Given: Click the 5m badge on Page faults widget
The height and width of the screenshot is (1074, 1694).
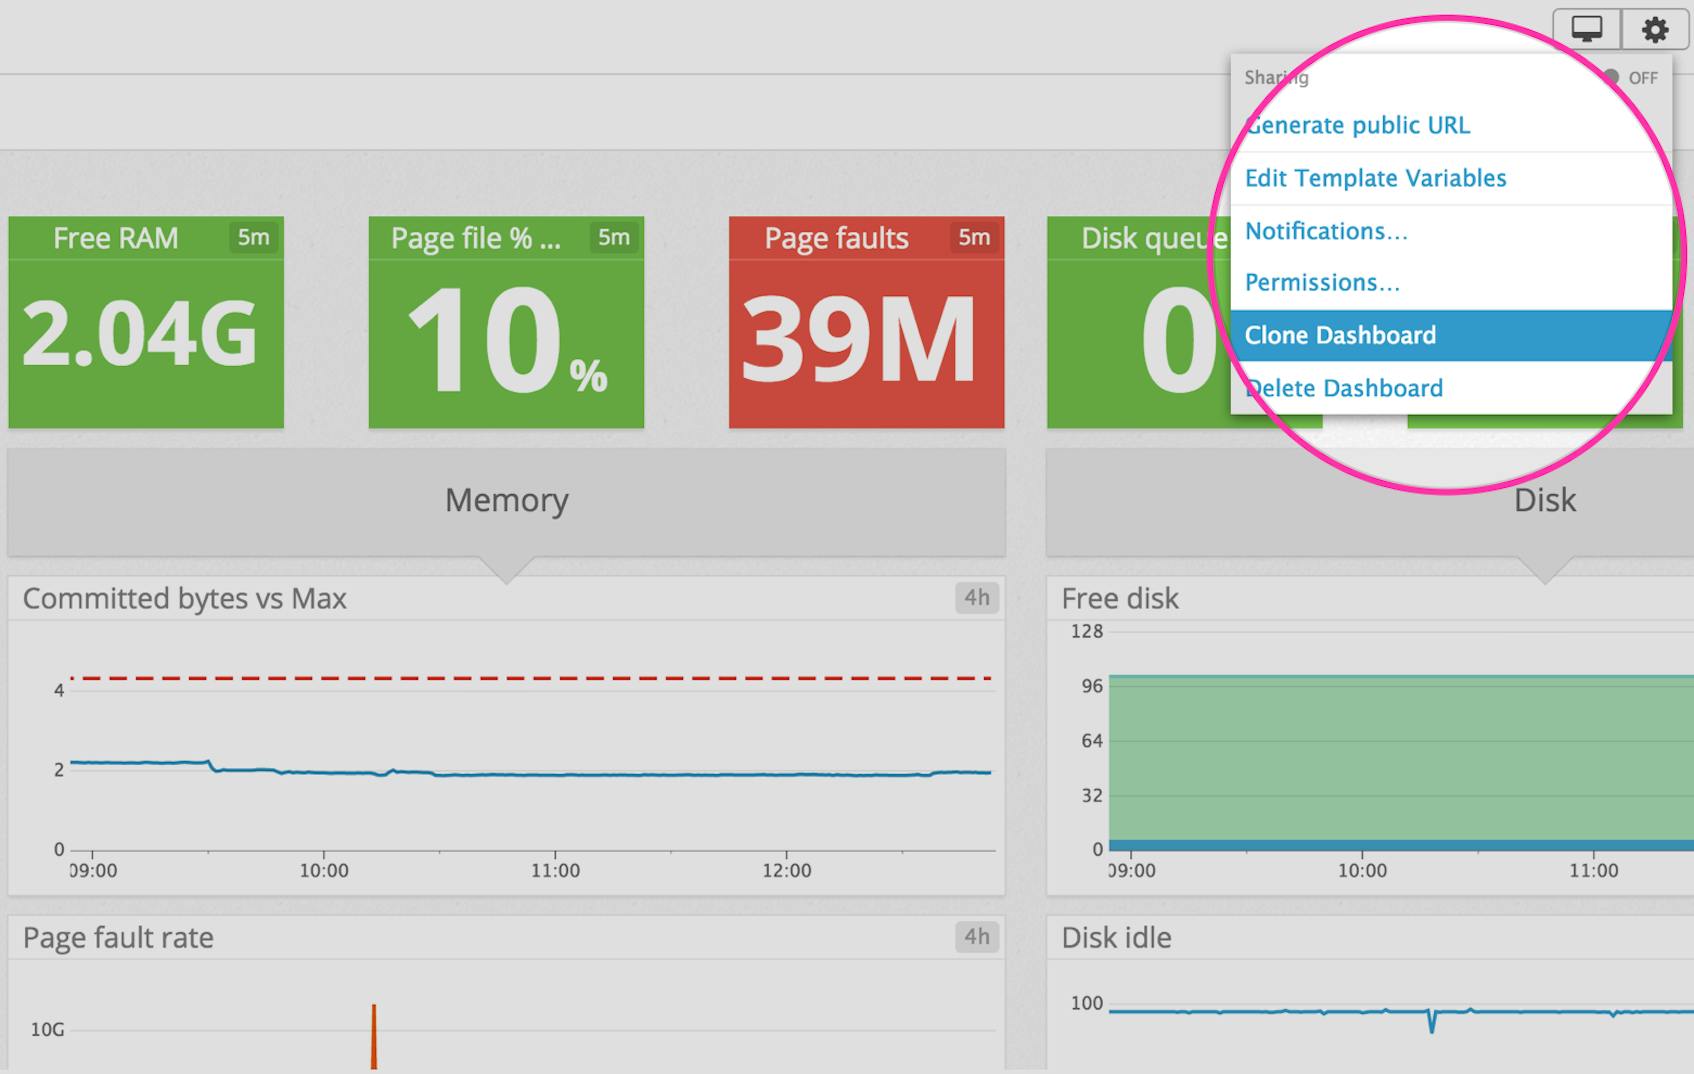Looking at the screenshot, I should pos(975,238).
